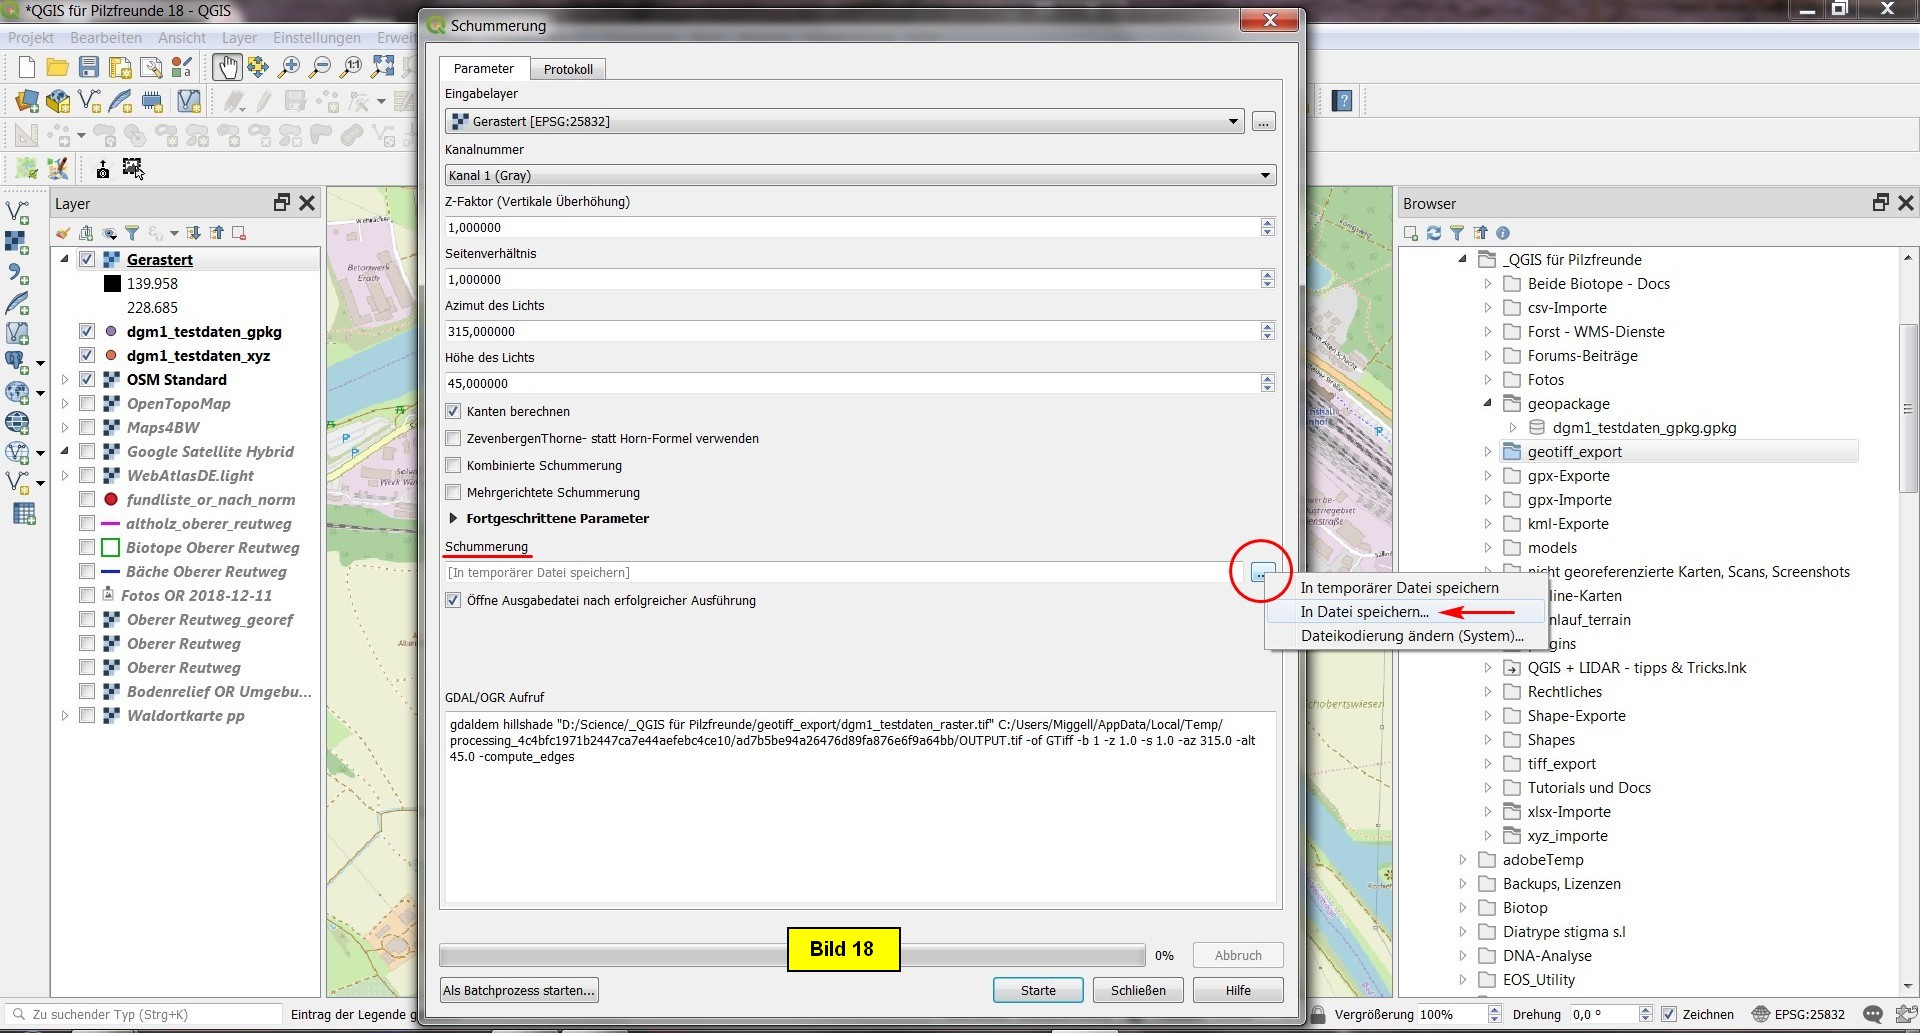Expand Fortgeschrittene Parameter section
1920x1033 pixels.
[454, 518]
